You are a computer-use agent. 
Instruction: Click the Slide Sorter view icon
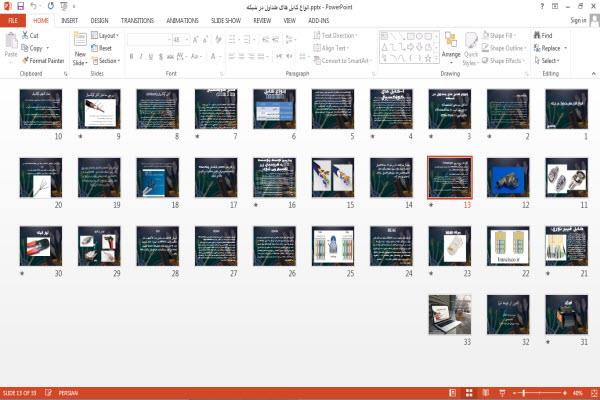point(469,393)
